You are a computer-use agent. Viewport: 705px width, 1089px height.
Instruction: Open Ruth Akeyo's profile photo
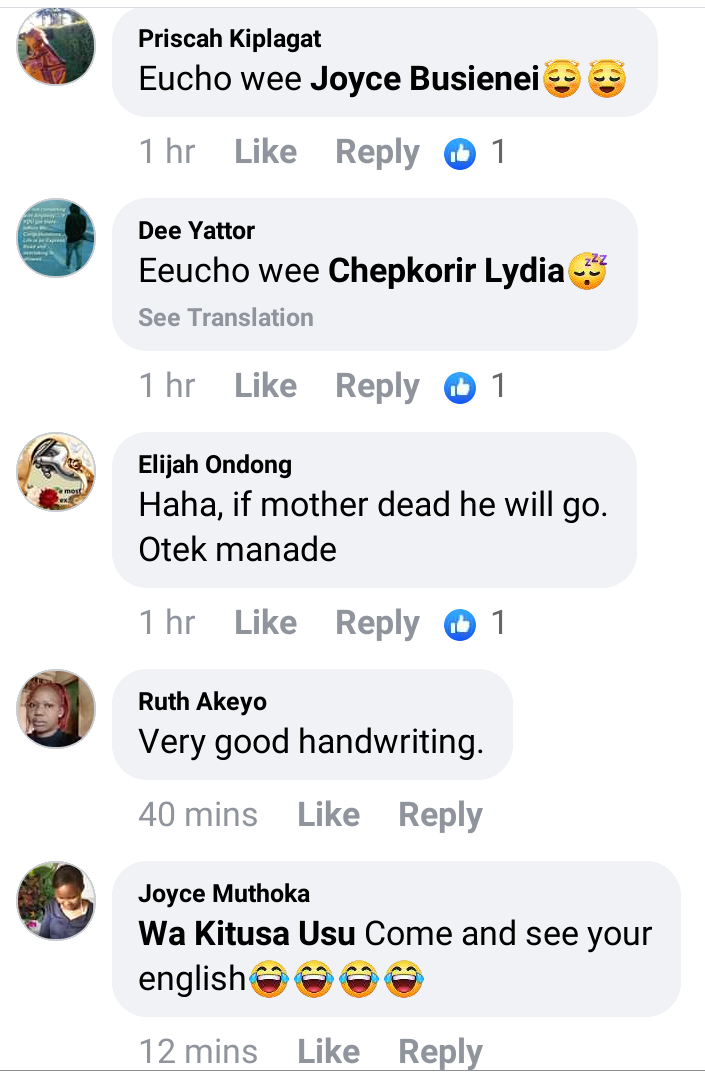point(56,709)
